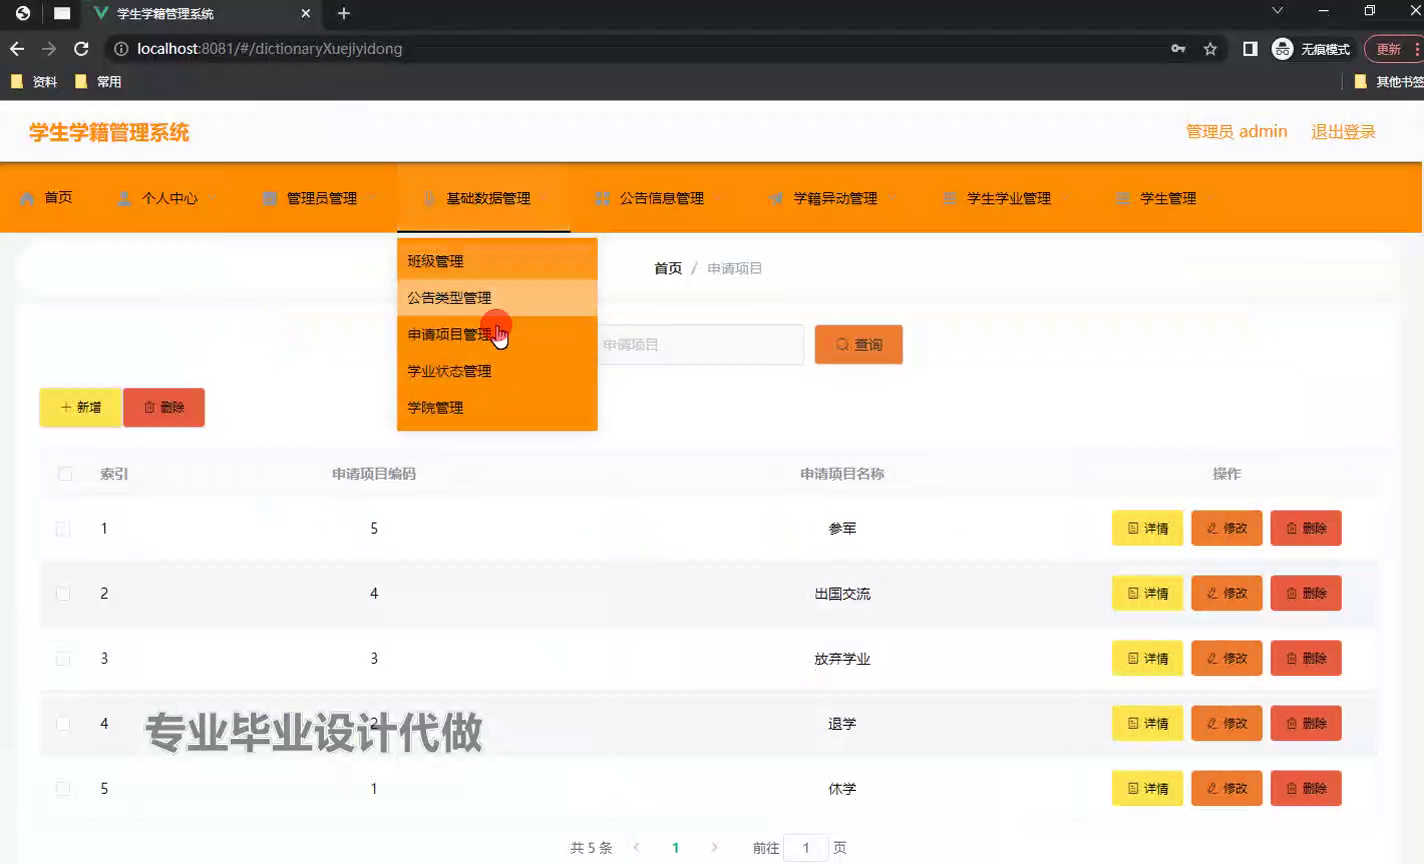Click 删除 for 放弃学业 row

(1306, 659)
